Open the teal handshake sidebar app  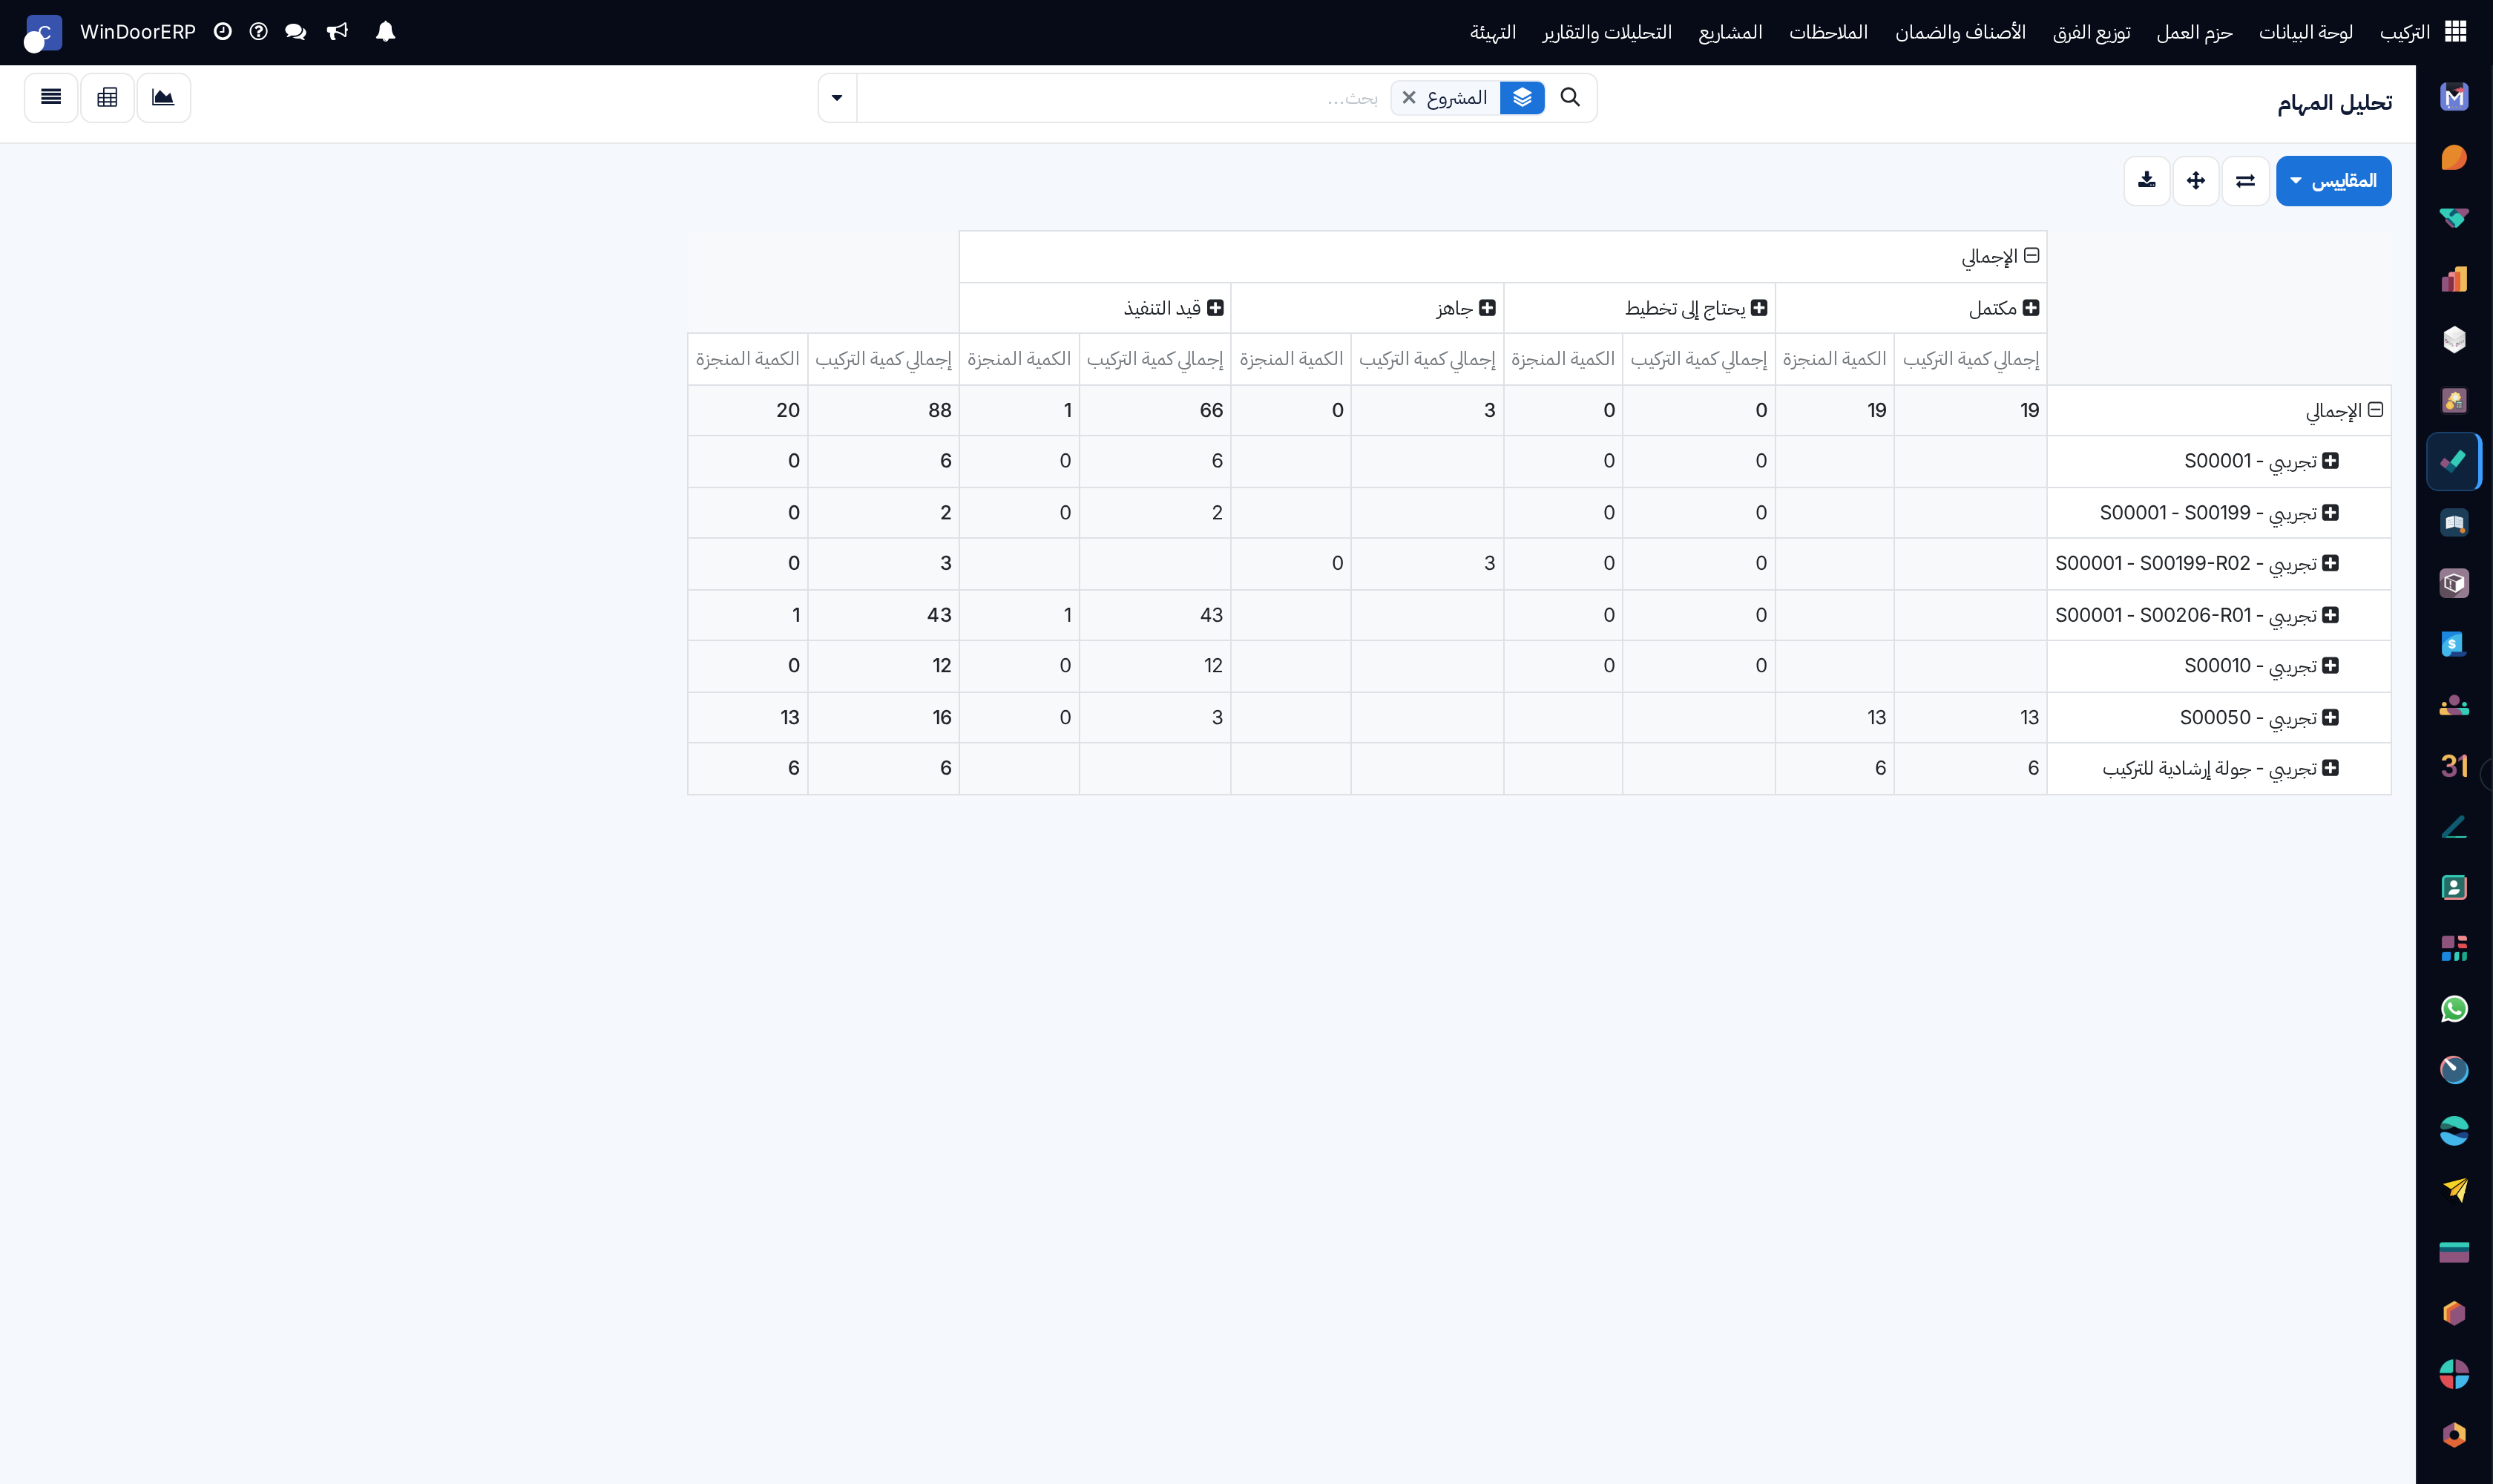(2454, 218)
